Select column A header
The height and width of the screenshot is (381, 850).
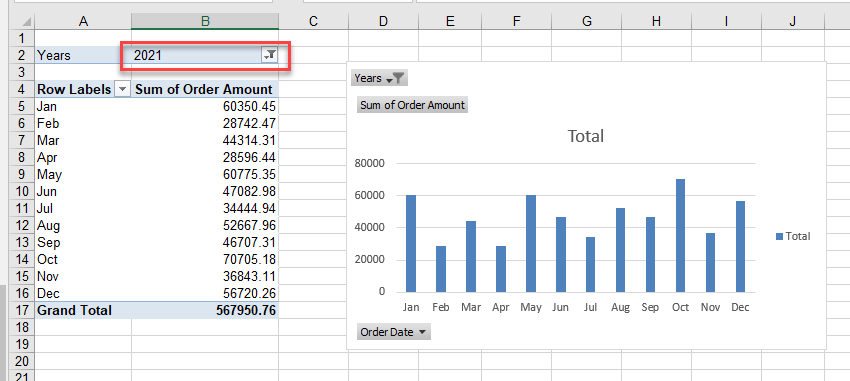coord(83,21)
